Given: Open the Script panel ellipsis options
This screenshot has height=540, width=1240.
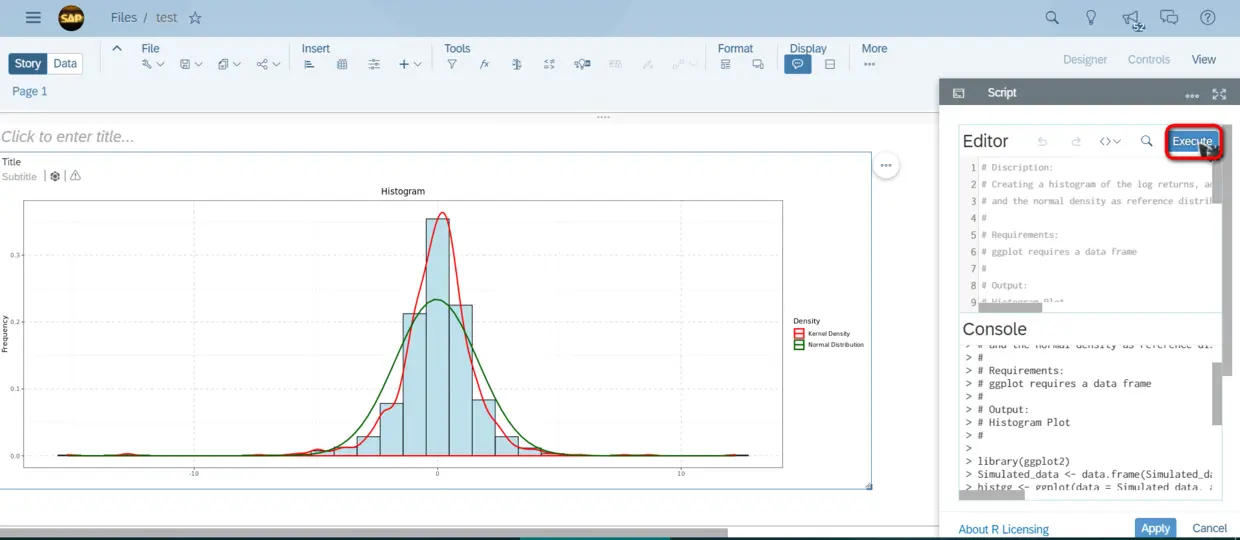Looking at the screenshot, I should [1192, 94].
